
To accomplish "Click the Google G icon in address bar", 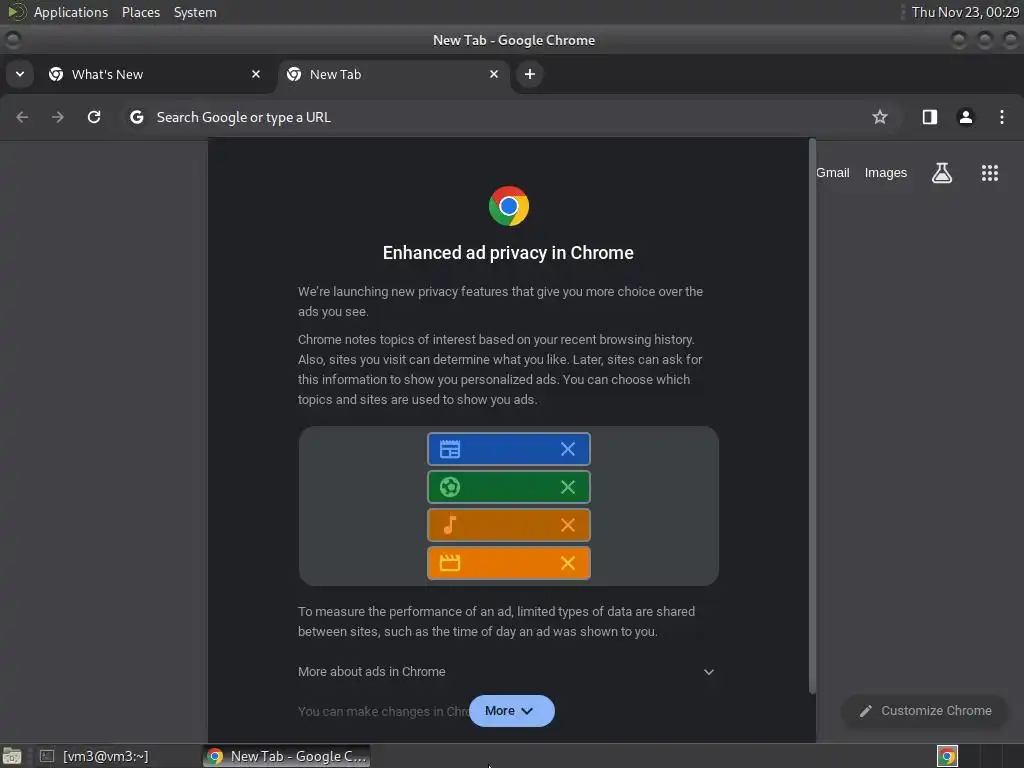I will click(x=136, y=117).
